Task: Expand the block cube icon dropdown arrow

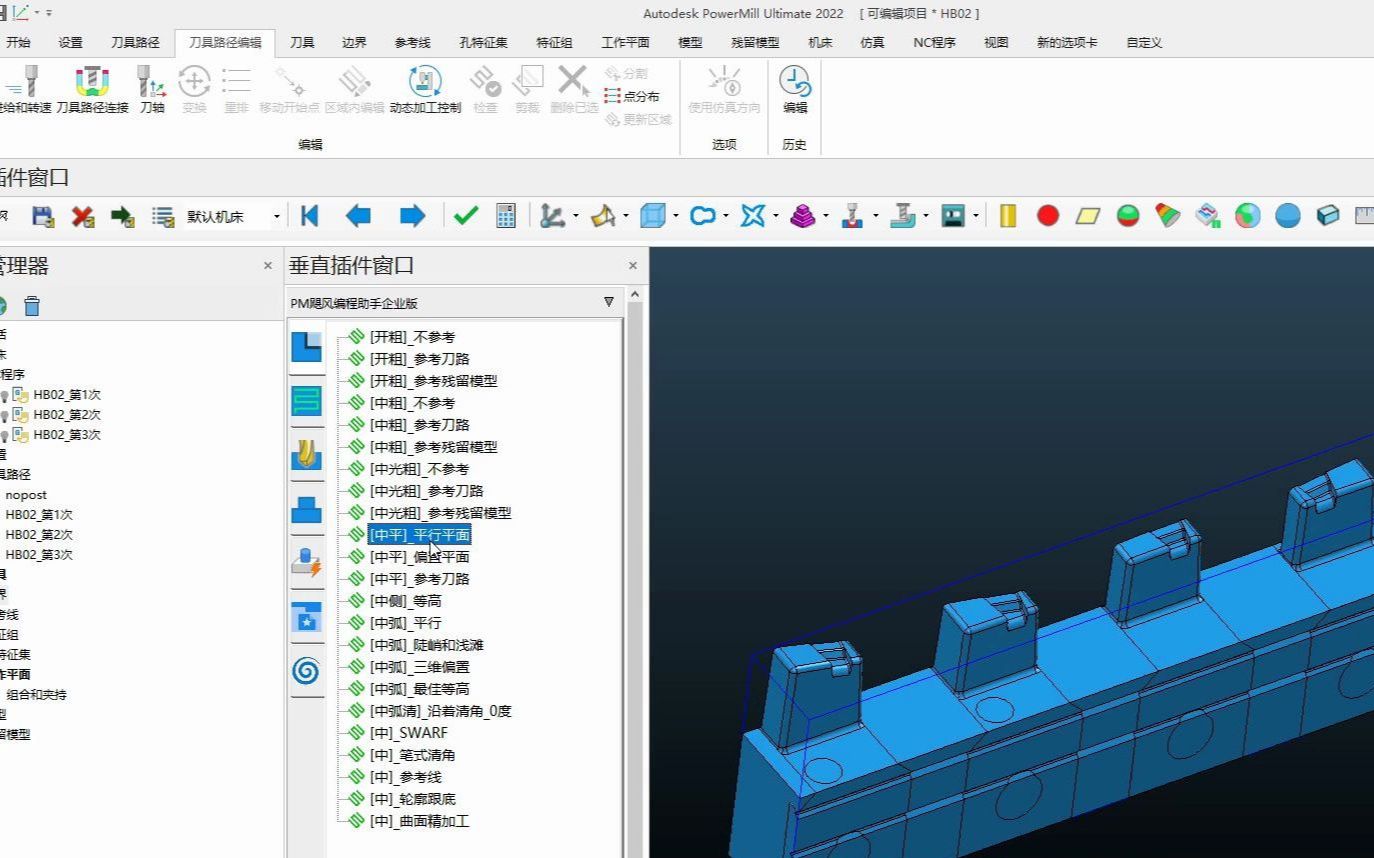Action: click(676, 216)
